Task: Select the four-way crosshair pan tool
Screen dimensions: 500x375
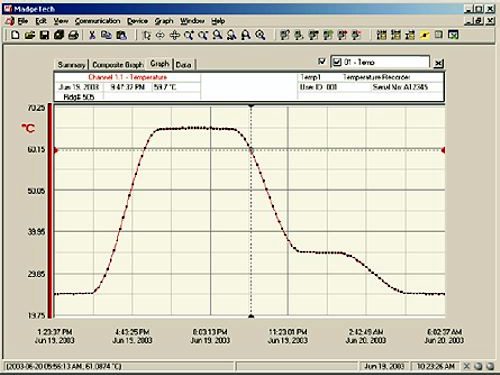Action: (x=175, y=35)
